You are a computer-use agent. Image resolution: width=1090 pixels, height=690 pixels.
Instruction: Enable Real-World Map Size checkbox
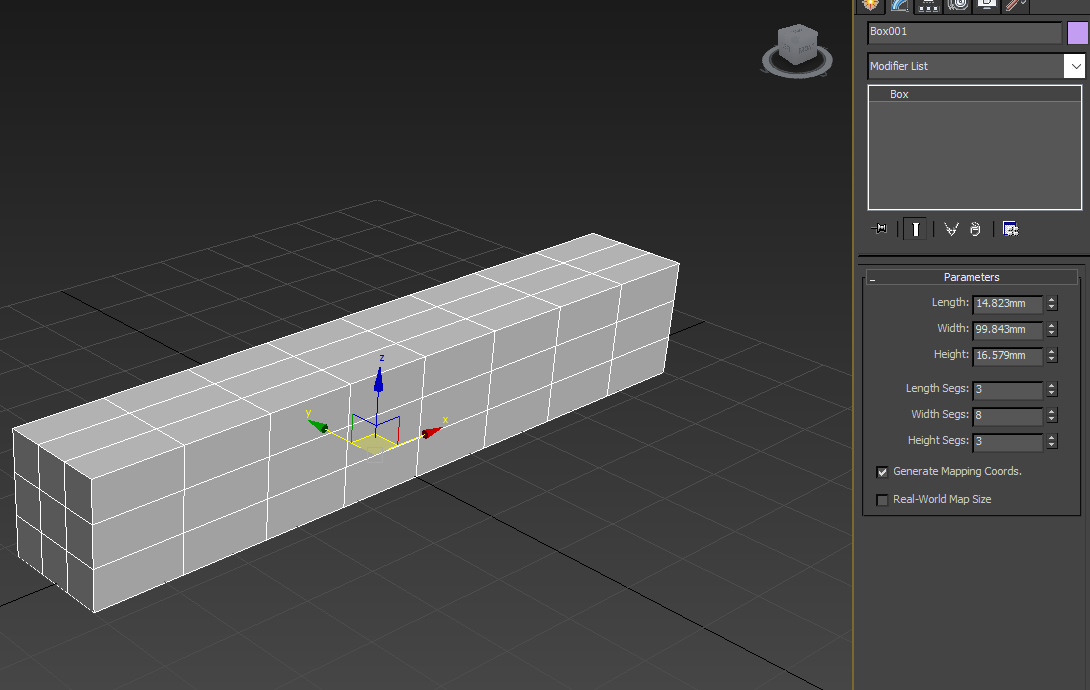(882, 500)
